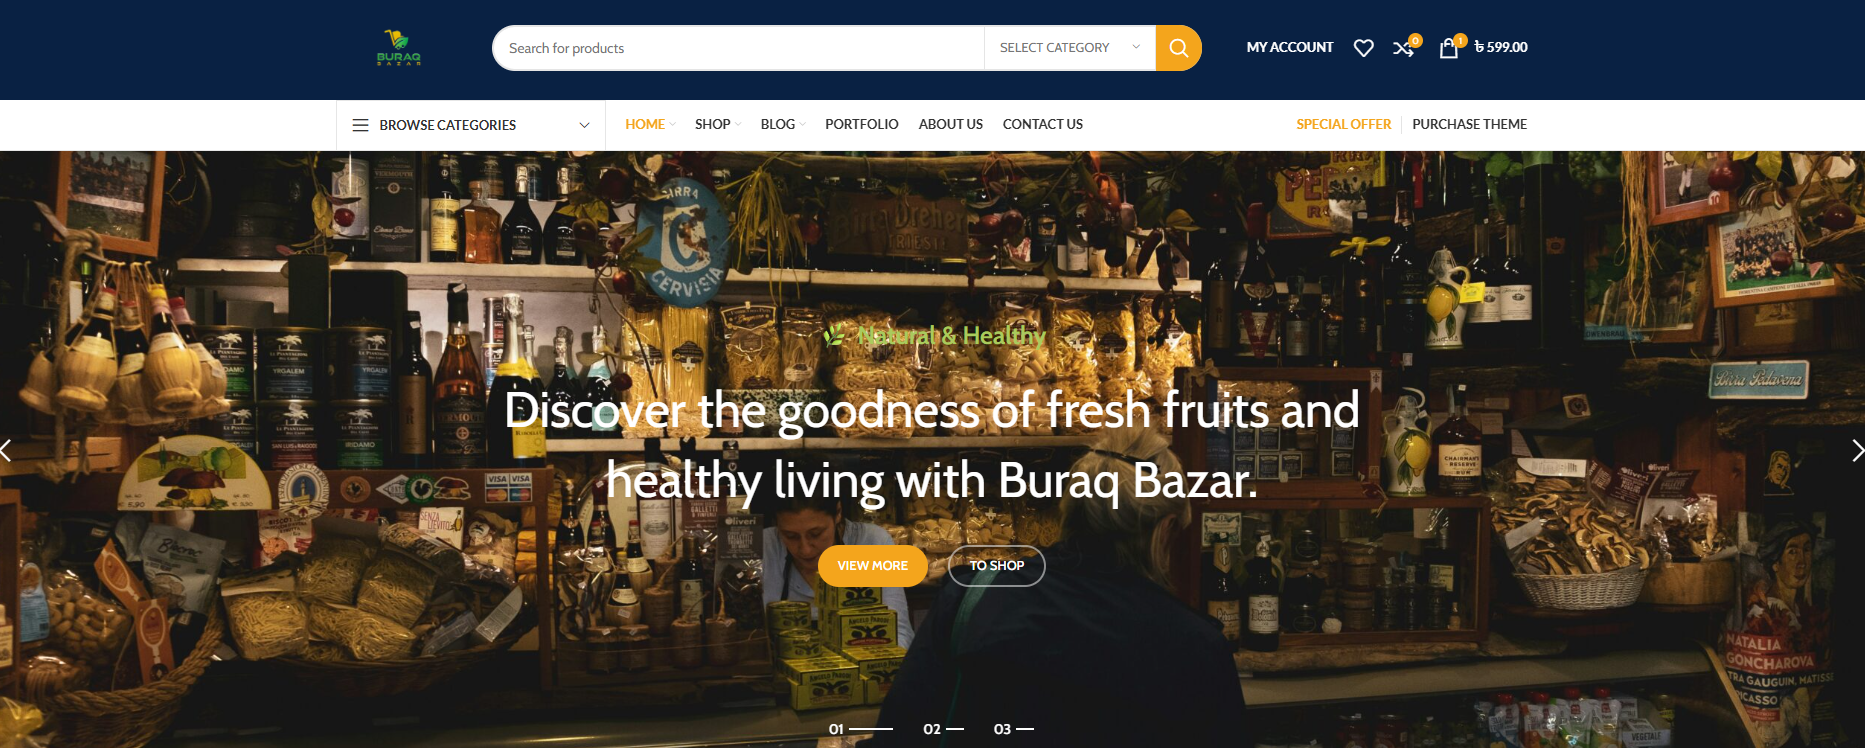This screenshot has height=748, width=1865.
Task: Click the To Shop button
Action: (996, 566)
